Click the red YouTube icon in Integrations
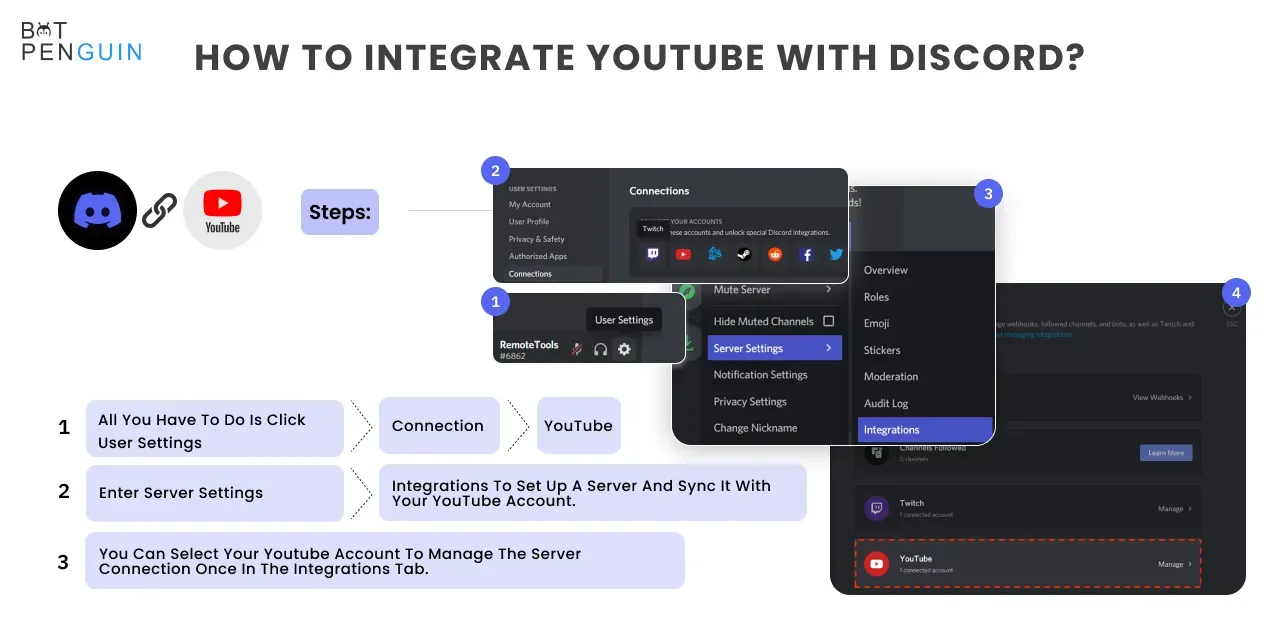The image size is (1280, 628). (877, 564)
